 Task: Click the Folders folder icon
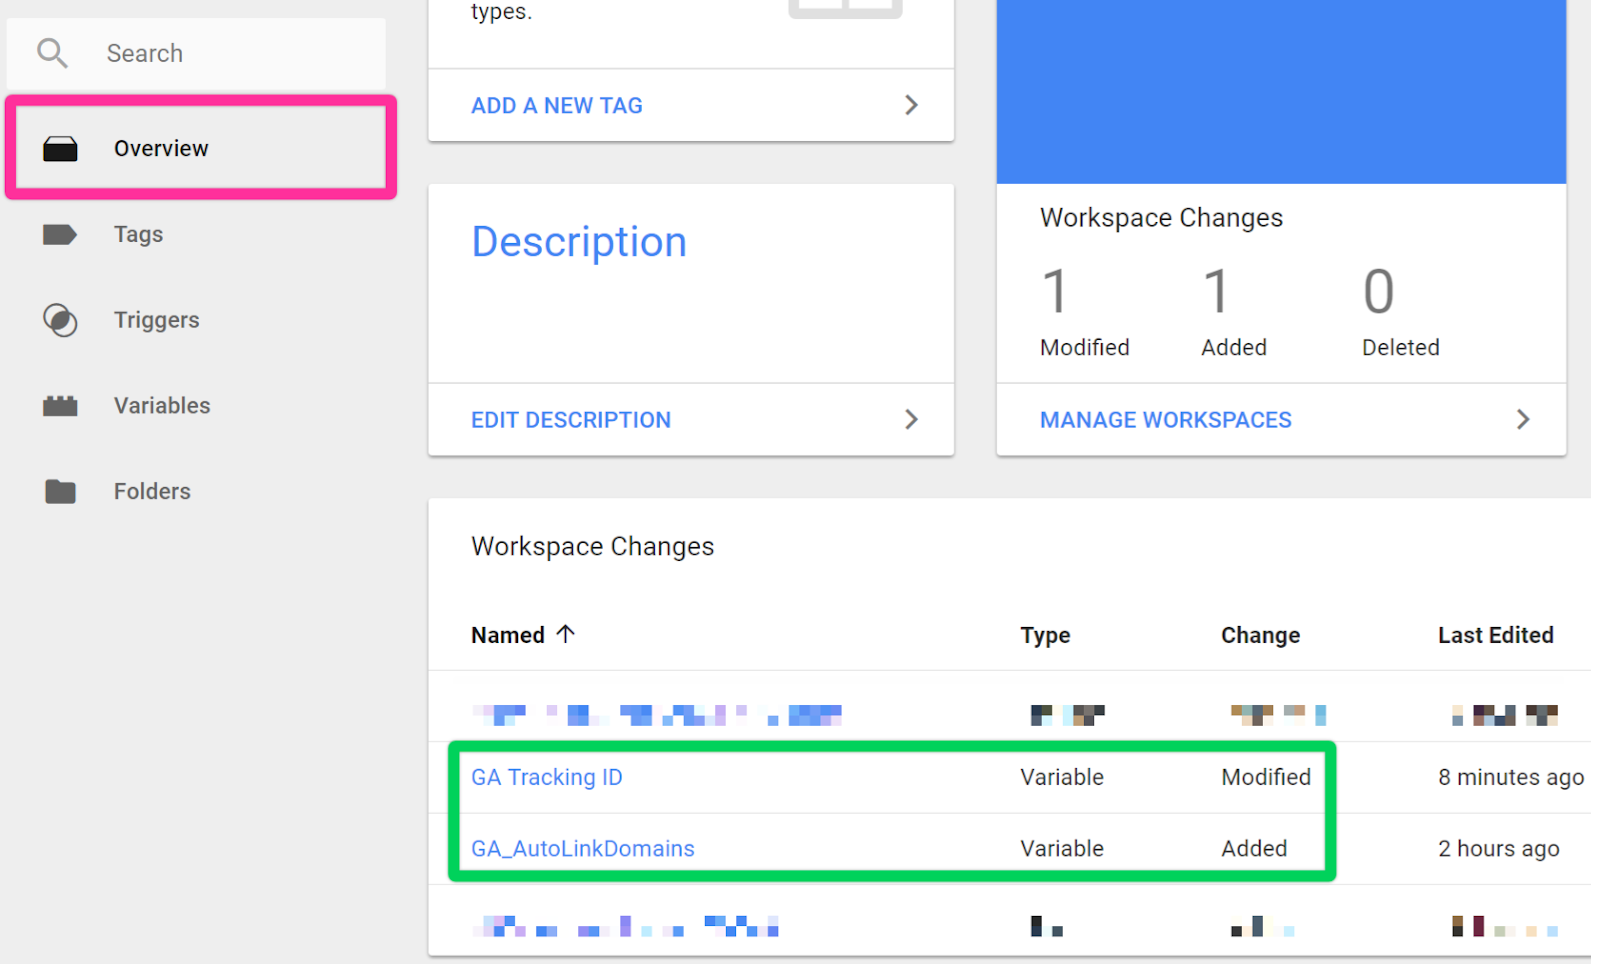tap(60, 492)
